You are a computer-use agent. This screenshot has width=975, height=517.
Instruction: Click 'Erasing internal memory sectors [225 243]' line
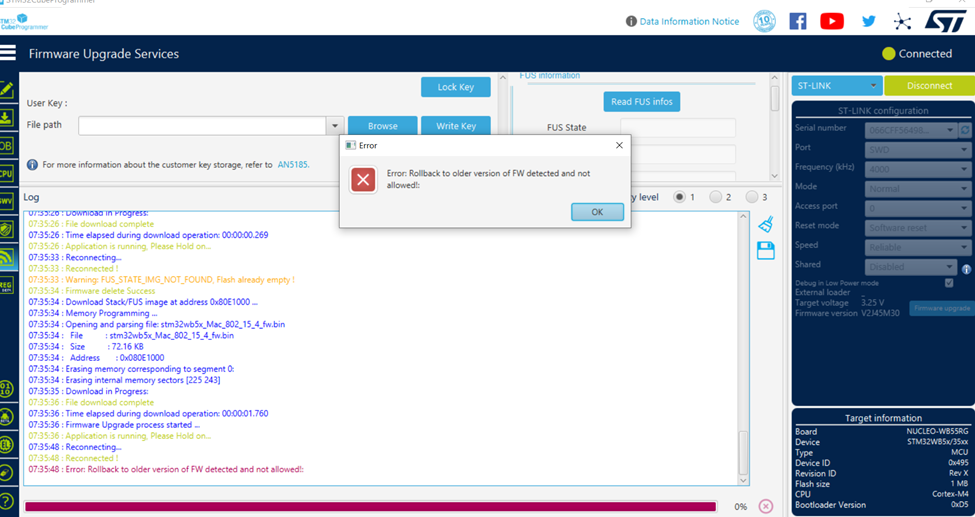tap(124, 380)
